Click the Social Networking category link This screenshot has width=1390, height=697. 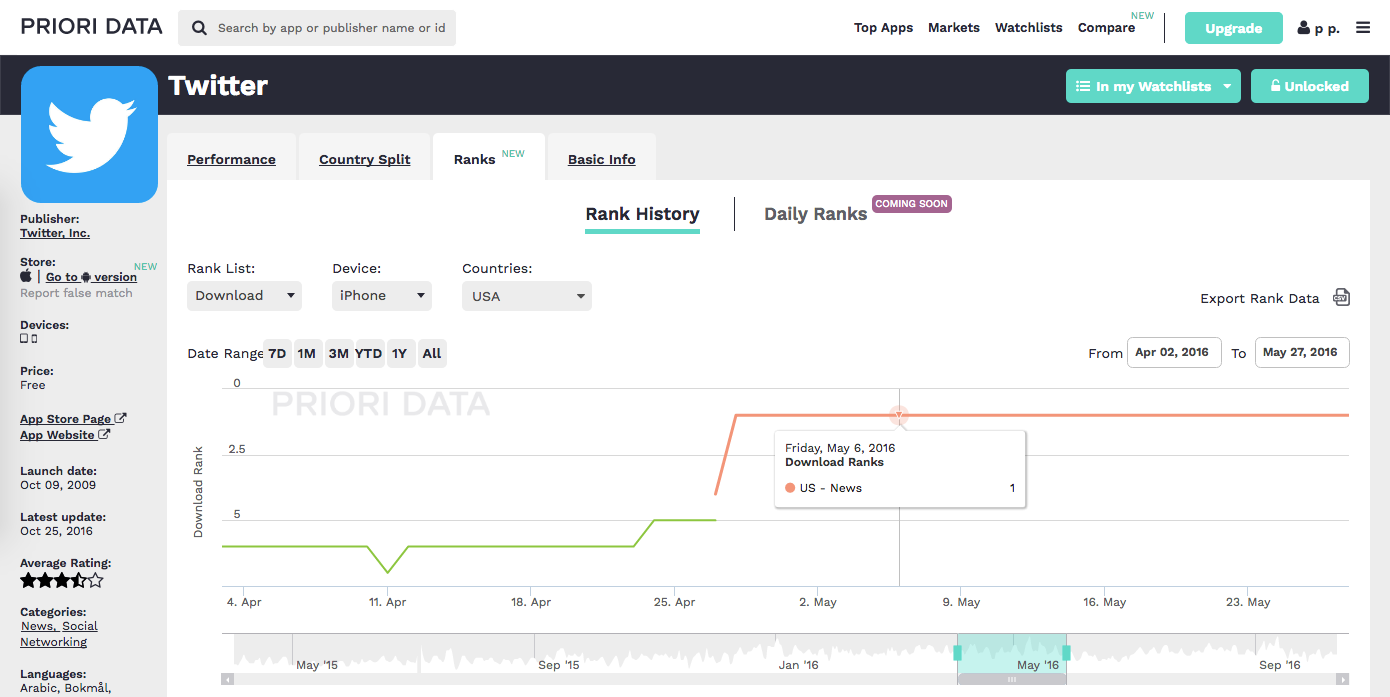pos(59,634)
